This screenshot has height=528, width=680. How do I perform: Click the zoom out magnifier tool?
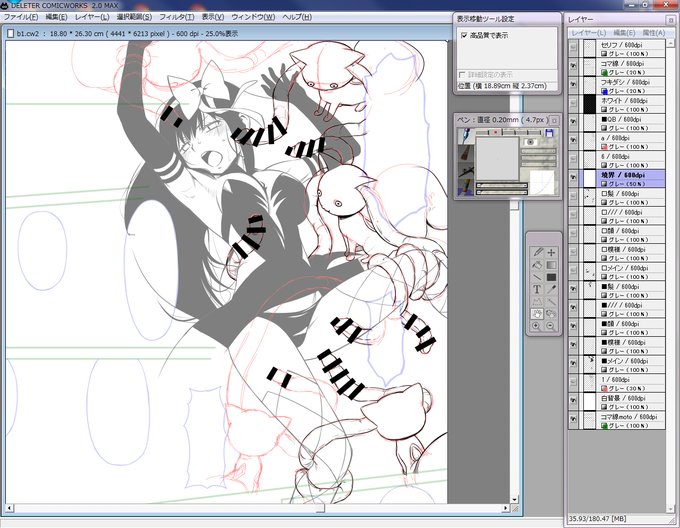[x=551, y=326]
